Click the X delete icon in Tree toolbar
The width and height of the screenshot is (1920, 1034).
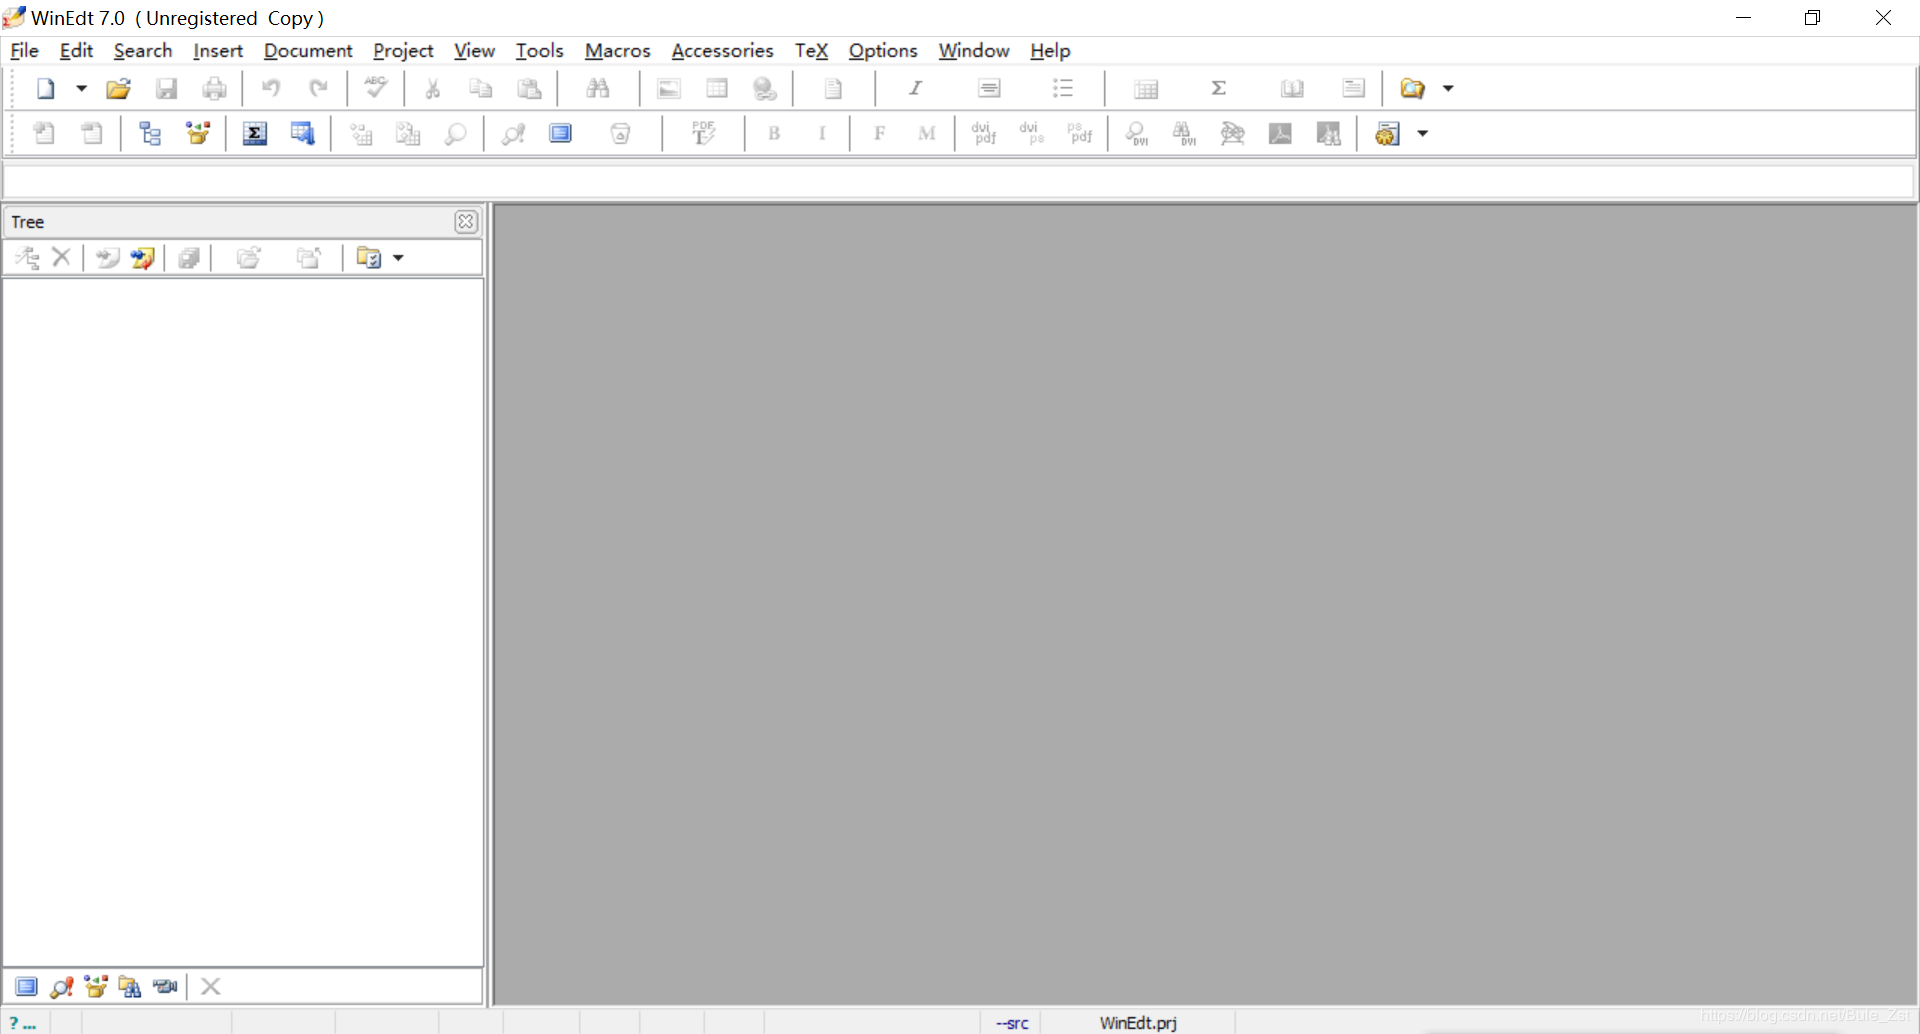click(x=61, y=258)
